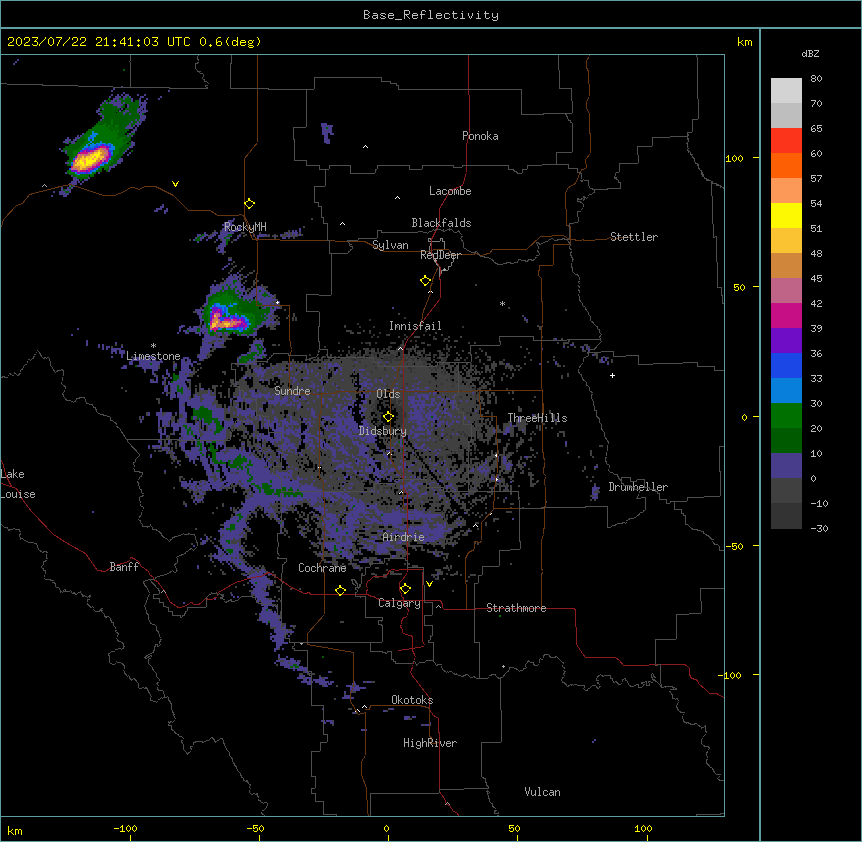Viewport: 862px width, 842px height.
Task: Click the Okotoks label
Action: 412,700
